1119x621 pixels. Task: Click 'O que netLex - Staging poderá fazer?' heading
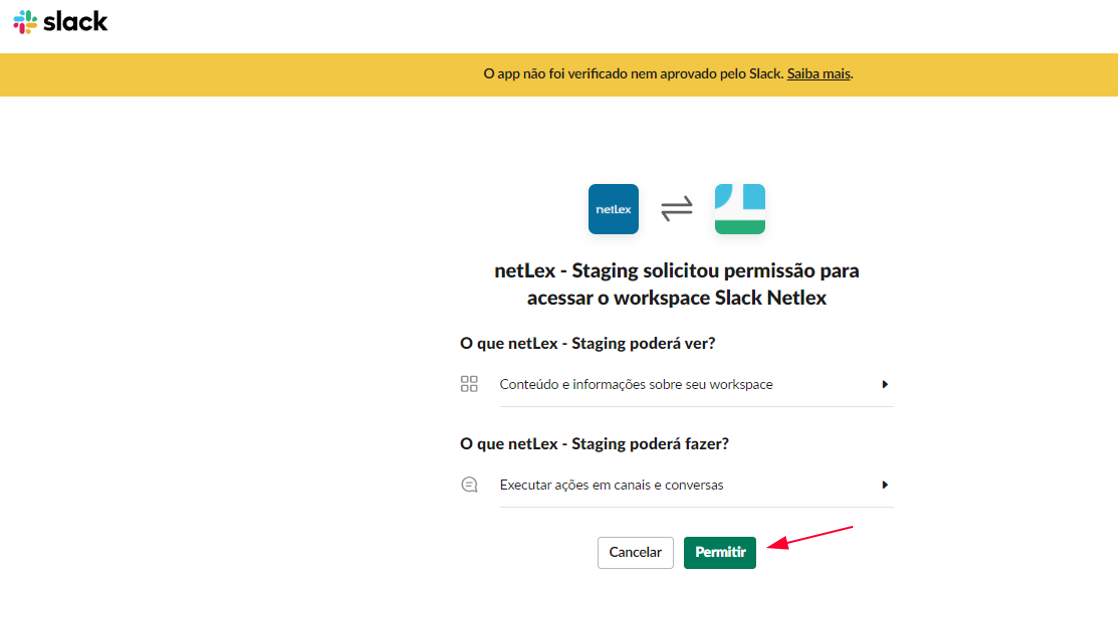pyautogui.click(x=594, y=444)
